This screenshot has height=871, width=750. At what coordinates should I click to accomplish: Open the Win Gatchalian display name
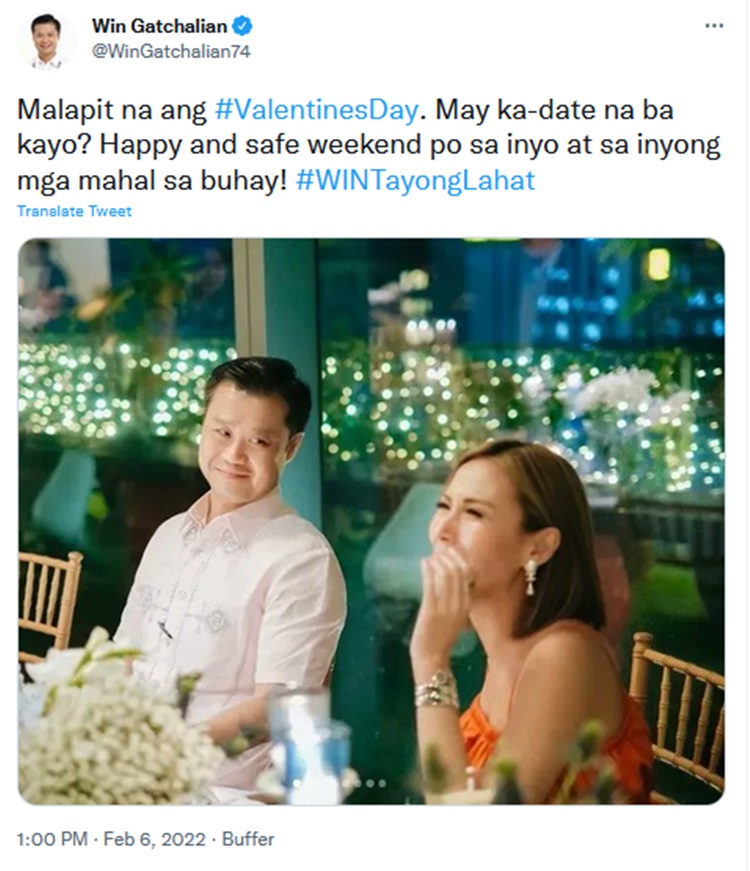point(159,26)
